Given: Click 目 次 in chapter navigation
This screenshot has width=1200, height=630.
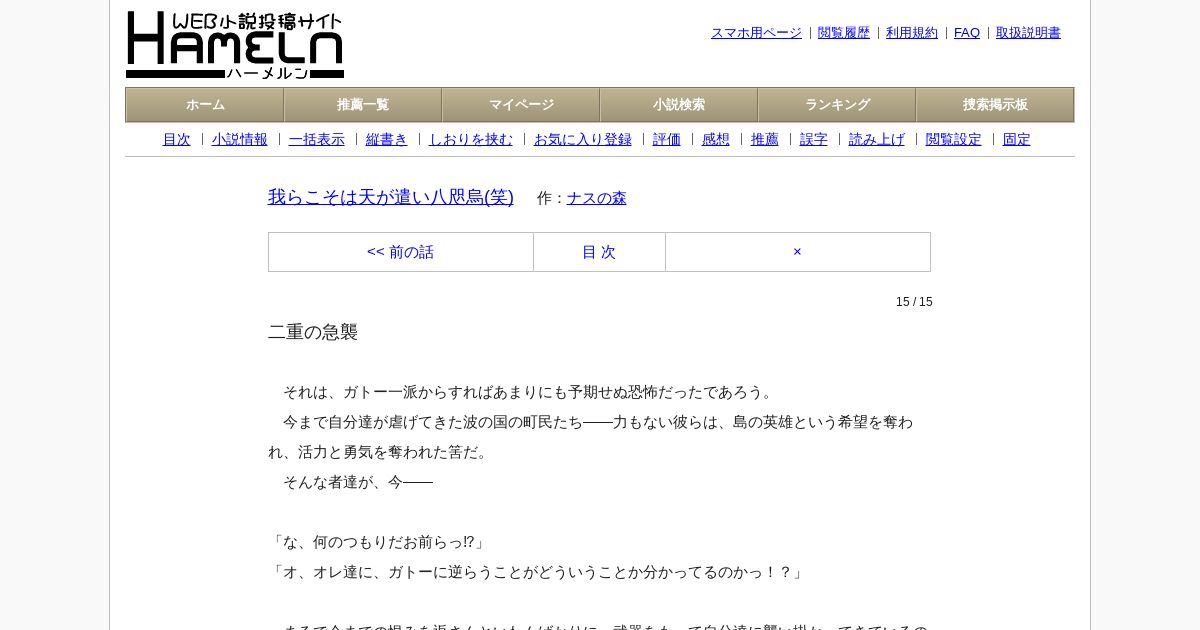Looking at the screenshot, I should (x=599, y=252).
